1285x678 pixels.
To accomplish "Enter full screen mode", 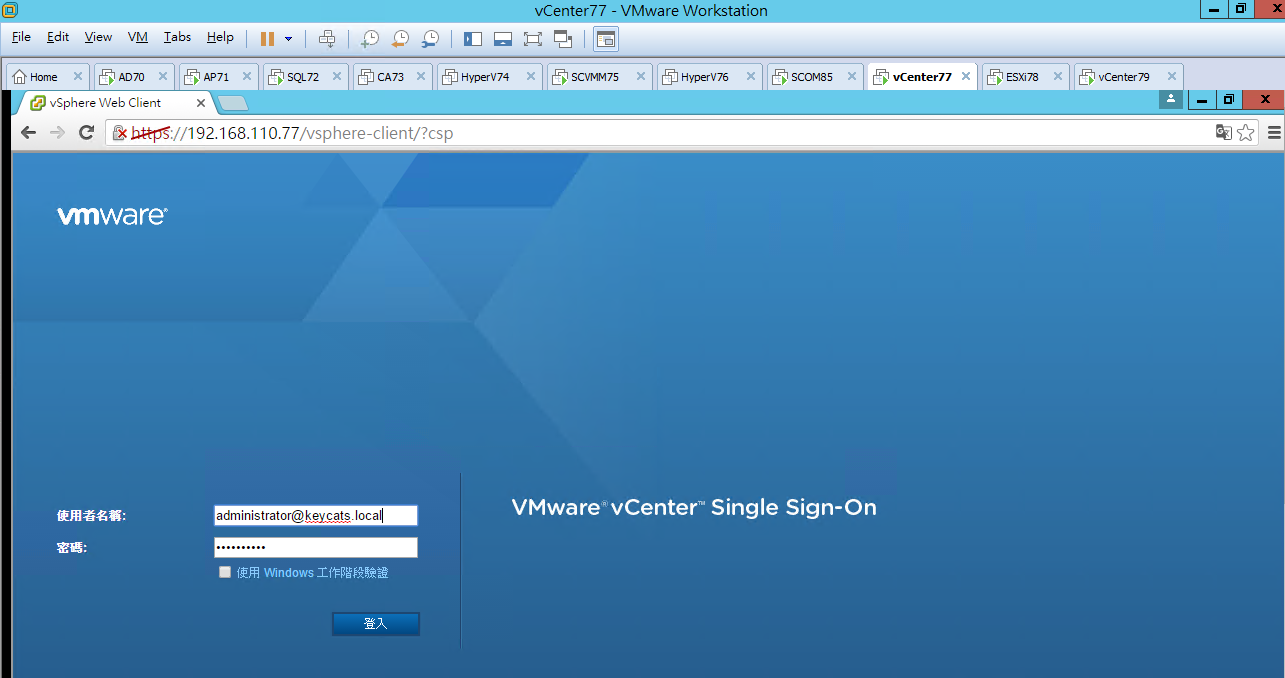I will point(533,39).
